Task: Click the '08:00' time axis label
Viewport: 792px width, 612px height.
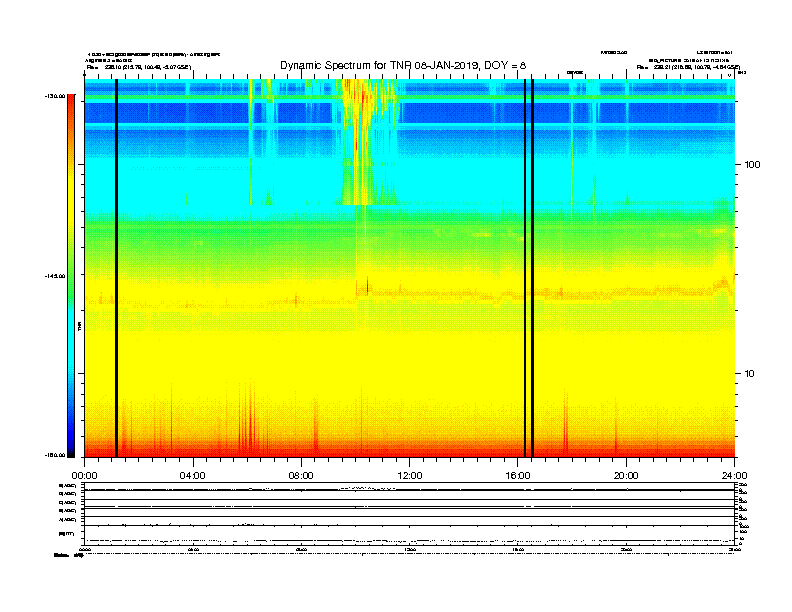Action: (x=301, y=476)
